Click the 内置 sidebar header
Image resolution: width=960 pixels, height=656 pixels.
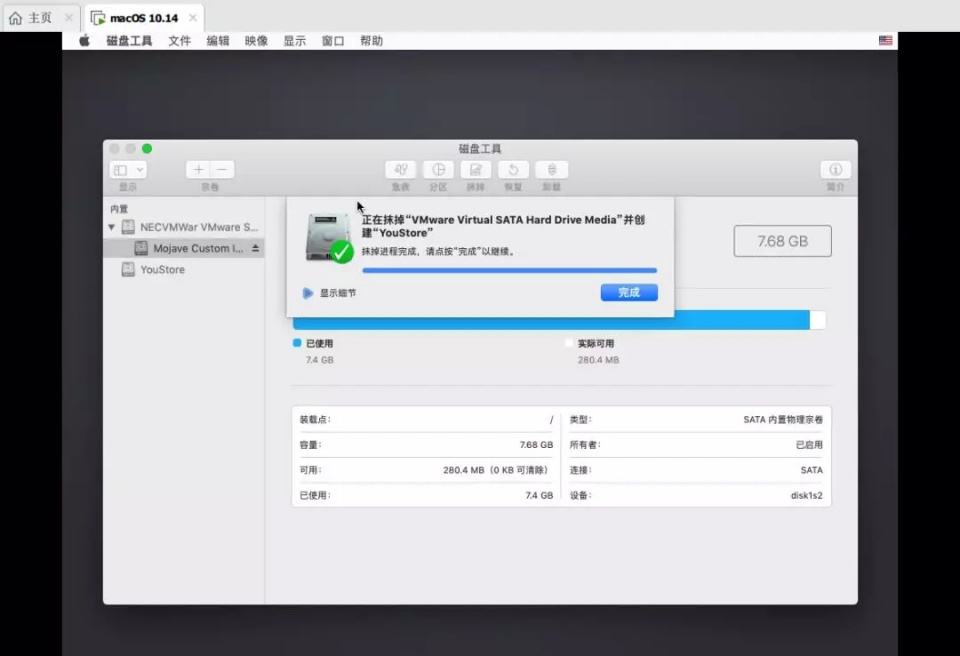pos(119,209)
